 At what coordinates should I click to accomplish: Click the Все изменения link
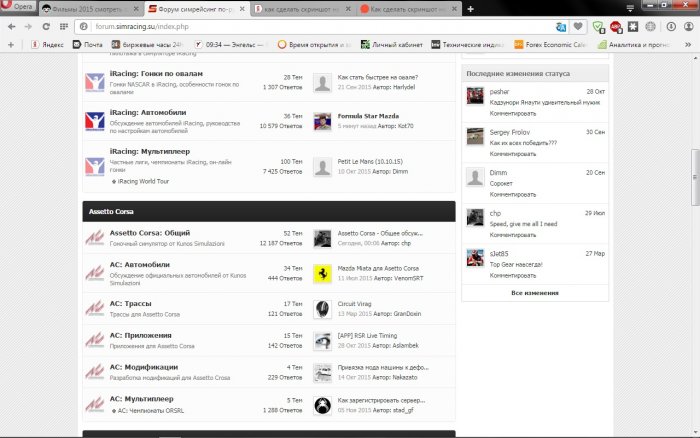click(534, 293)
